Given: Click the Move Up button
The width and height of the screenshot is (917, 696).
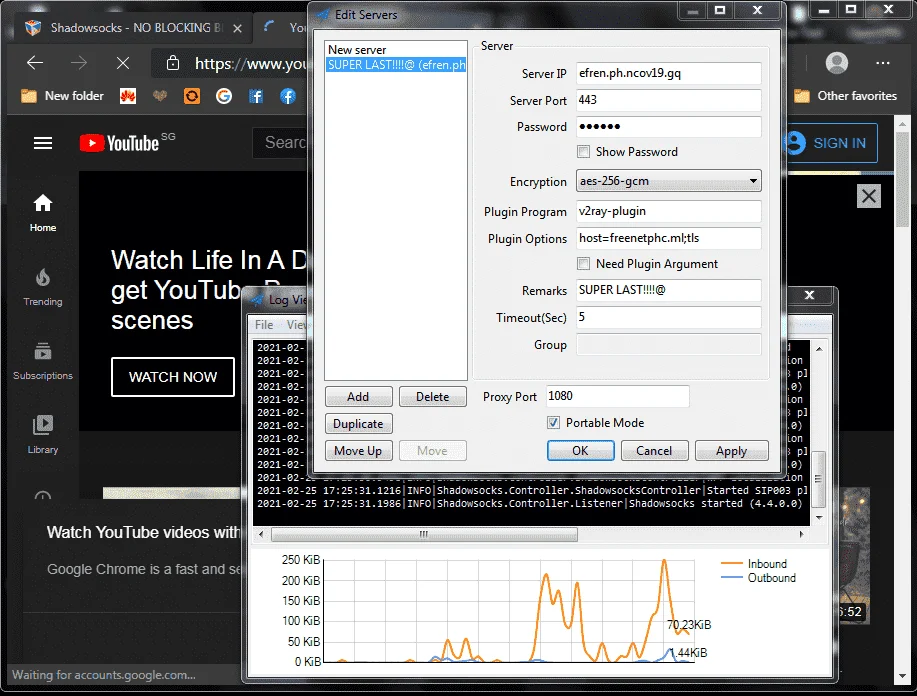Looking at the screenshot, I should [x=358, y=450].
